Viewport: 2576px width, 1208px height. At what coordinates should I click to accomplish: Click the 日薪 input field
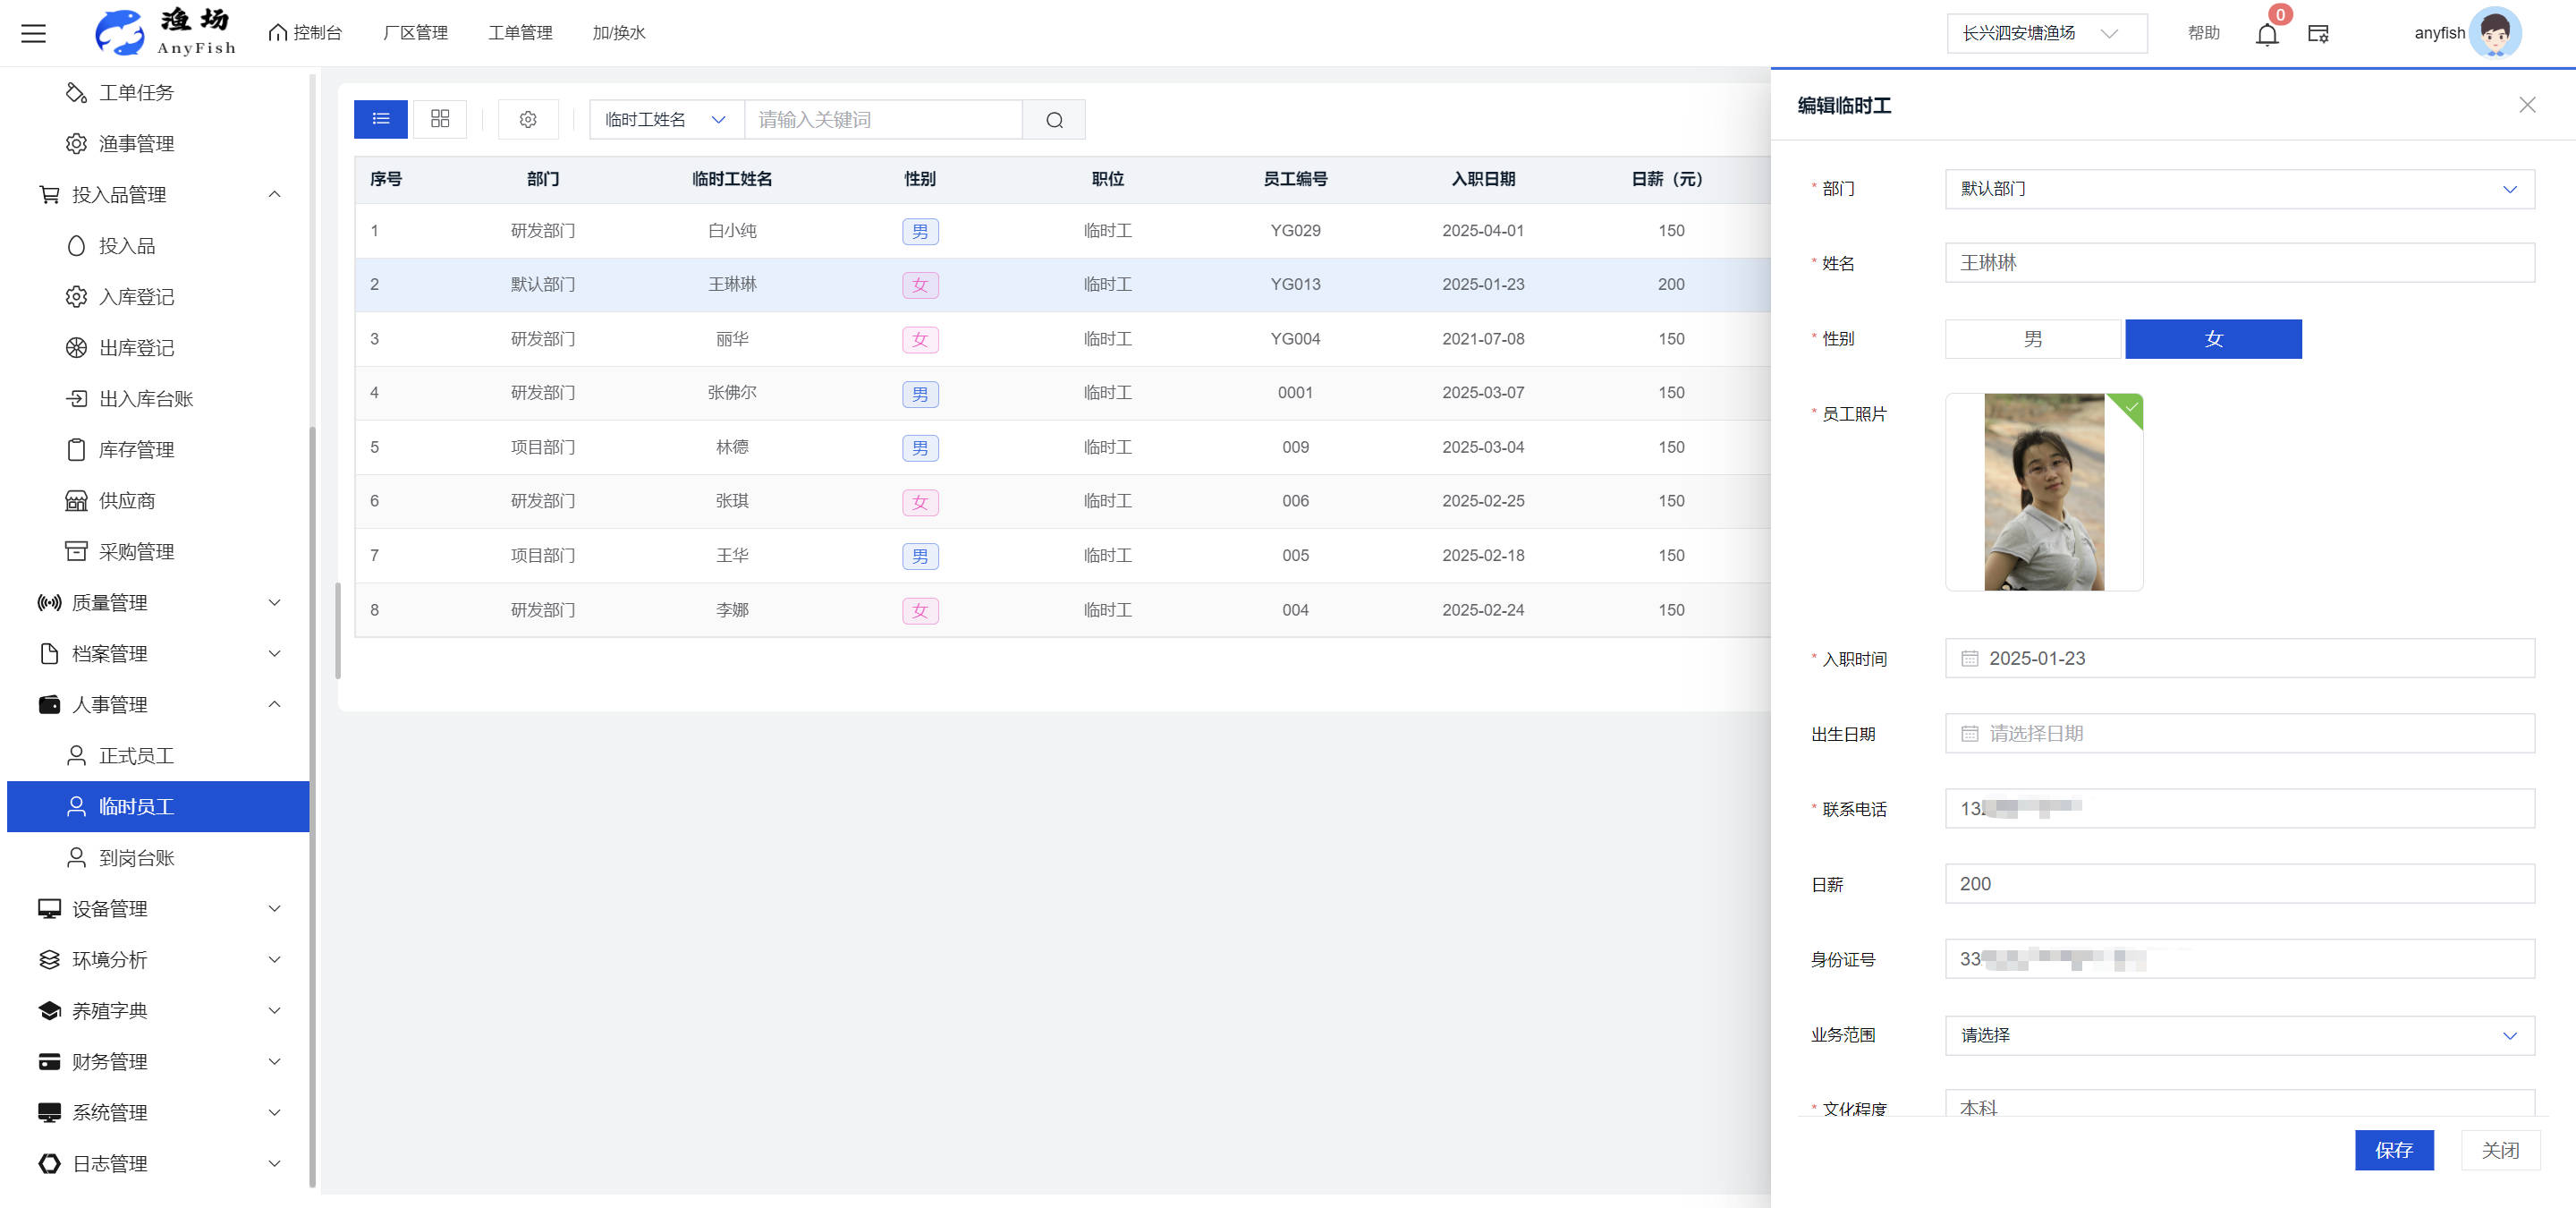tap(2238, 884)
